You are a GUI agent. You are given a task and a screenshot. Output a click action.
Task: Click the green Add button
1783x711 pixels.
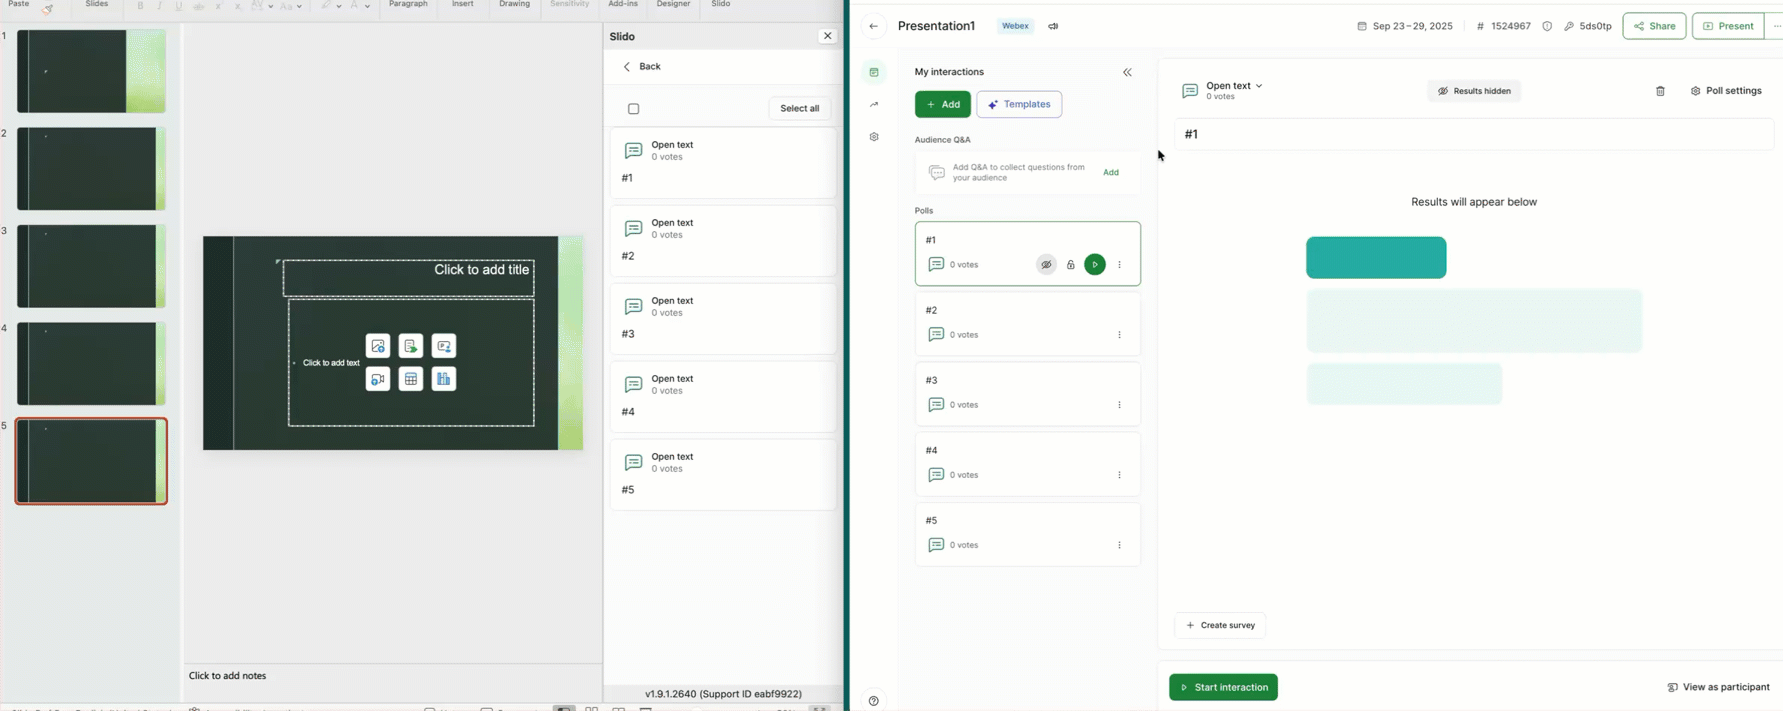(942, 104)
